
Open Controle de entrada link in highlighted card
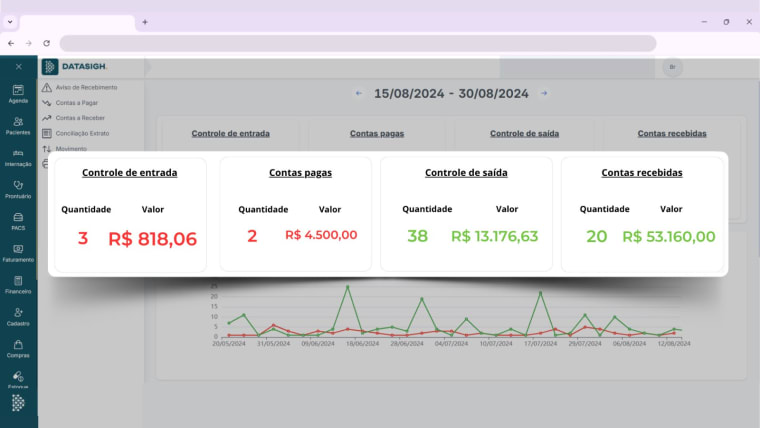click(129, 173)
